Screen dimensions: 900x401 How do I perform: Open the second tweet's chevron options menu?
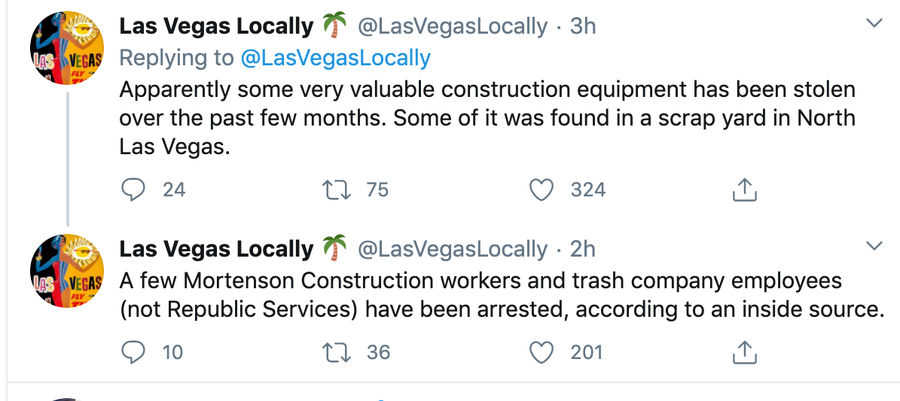(874, 246)
